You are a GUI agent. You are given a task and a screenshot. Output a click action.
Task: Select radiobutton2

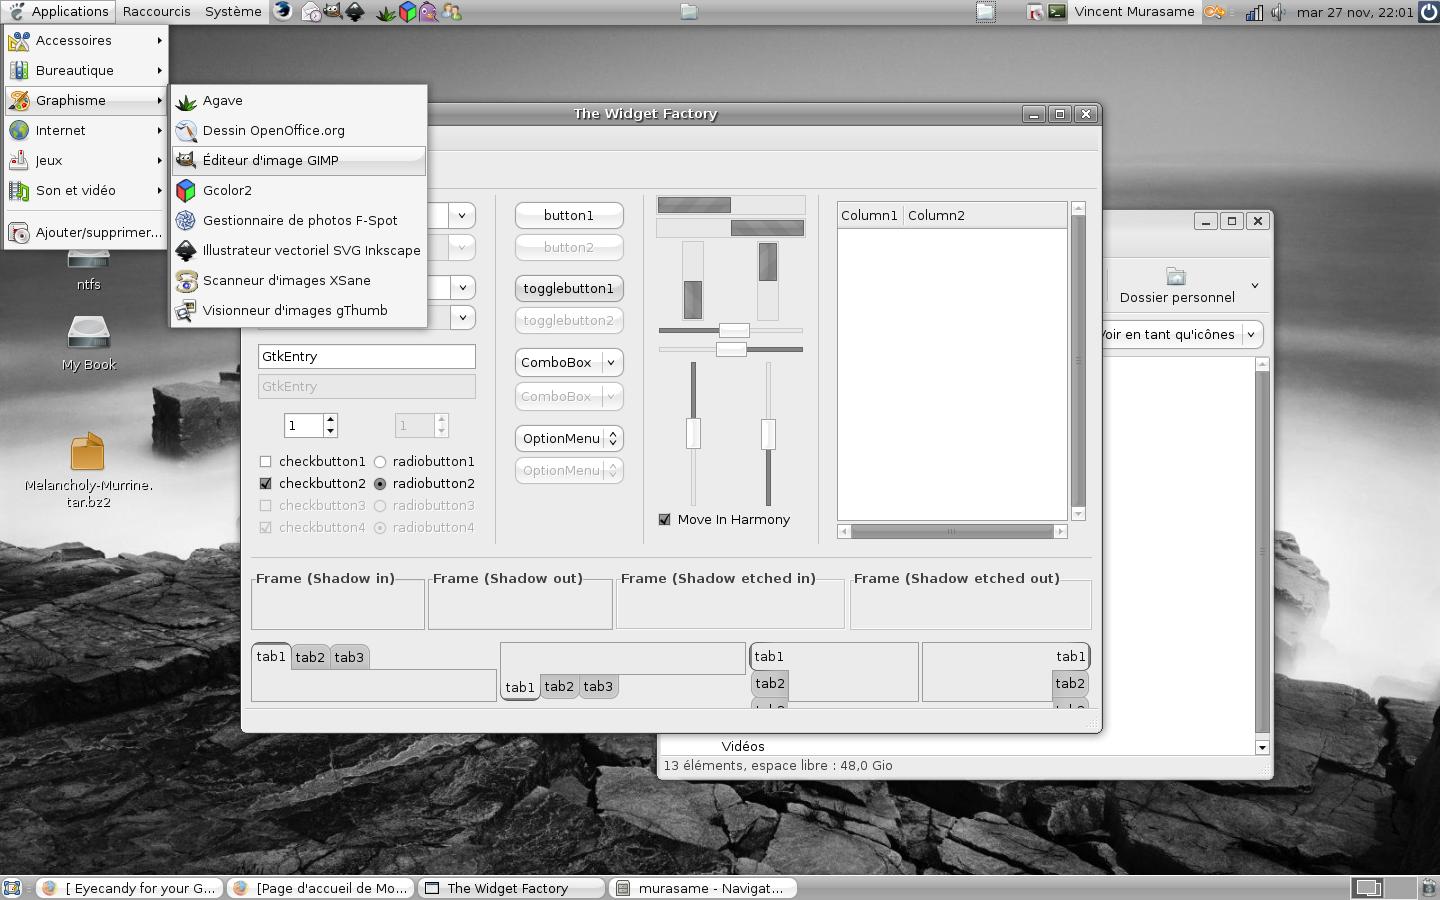click(x=380, y=484)
